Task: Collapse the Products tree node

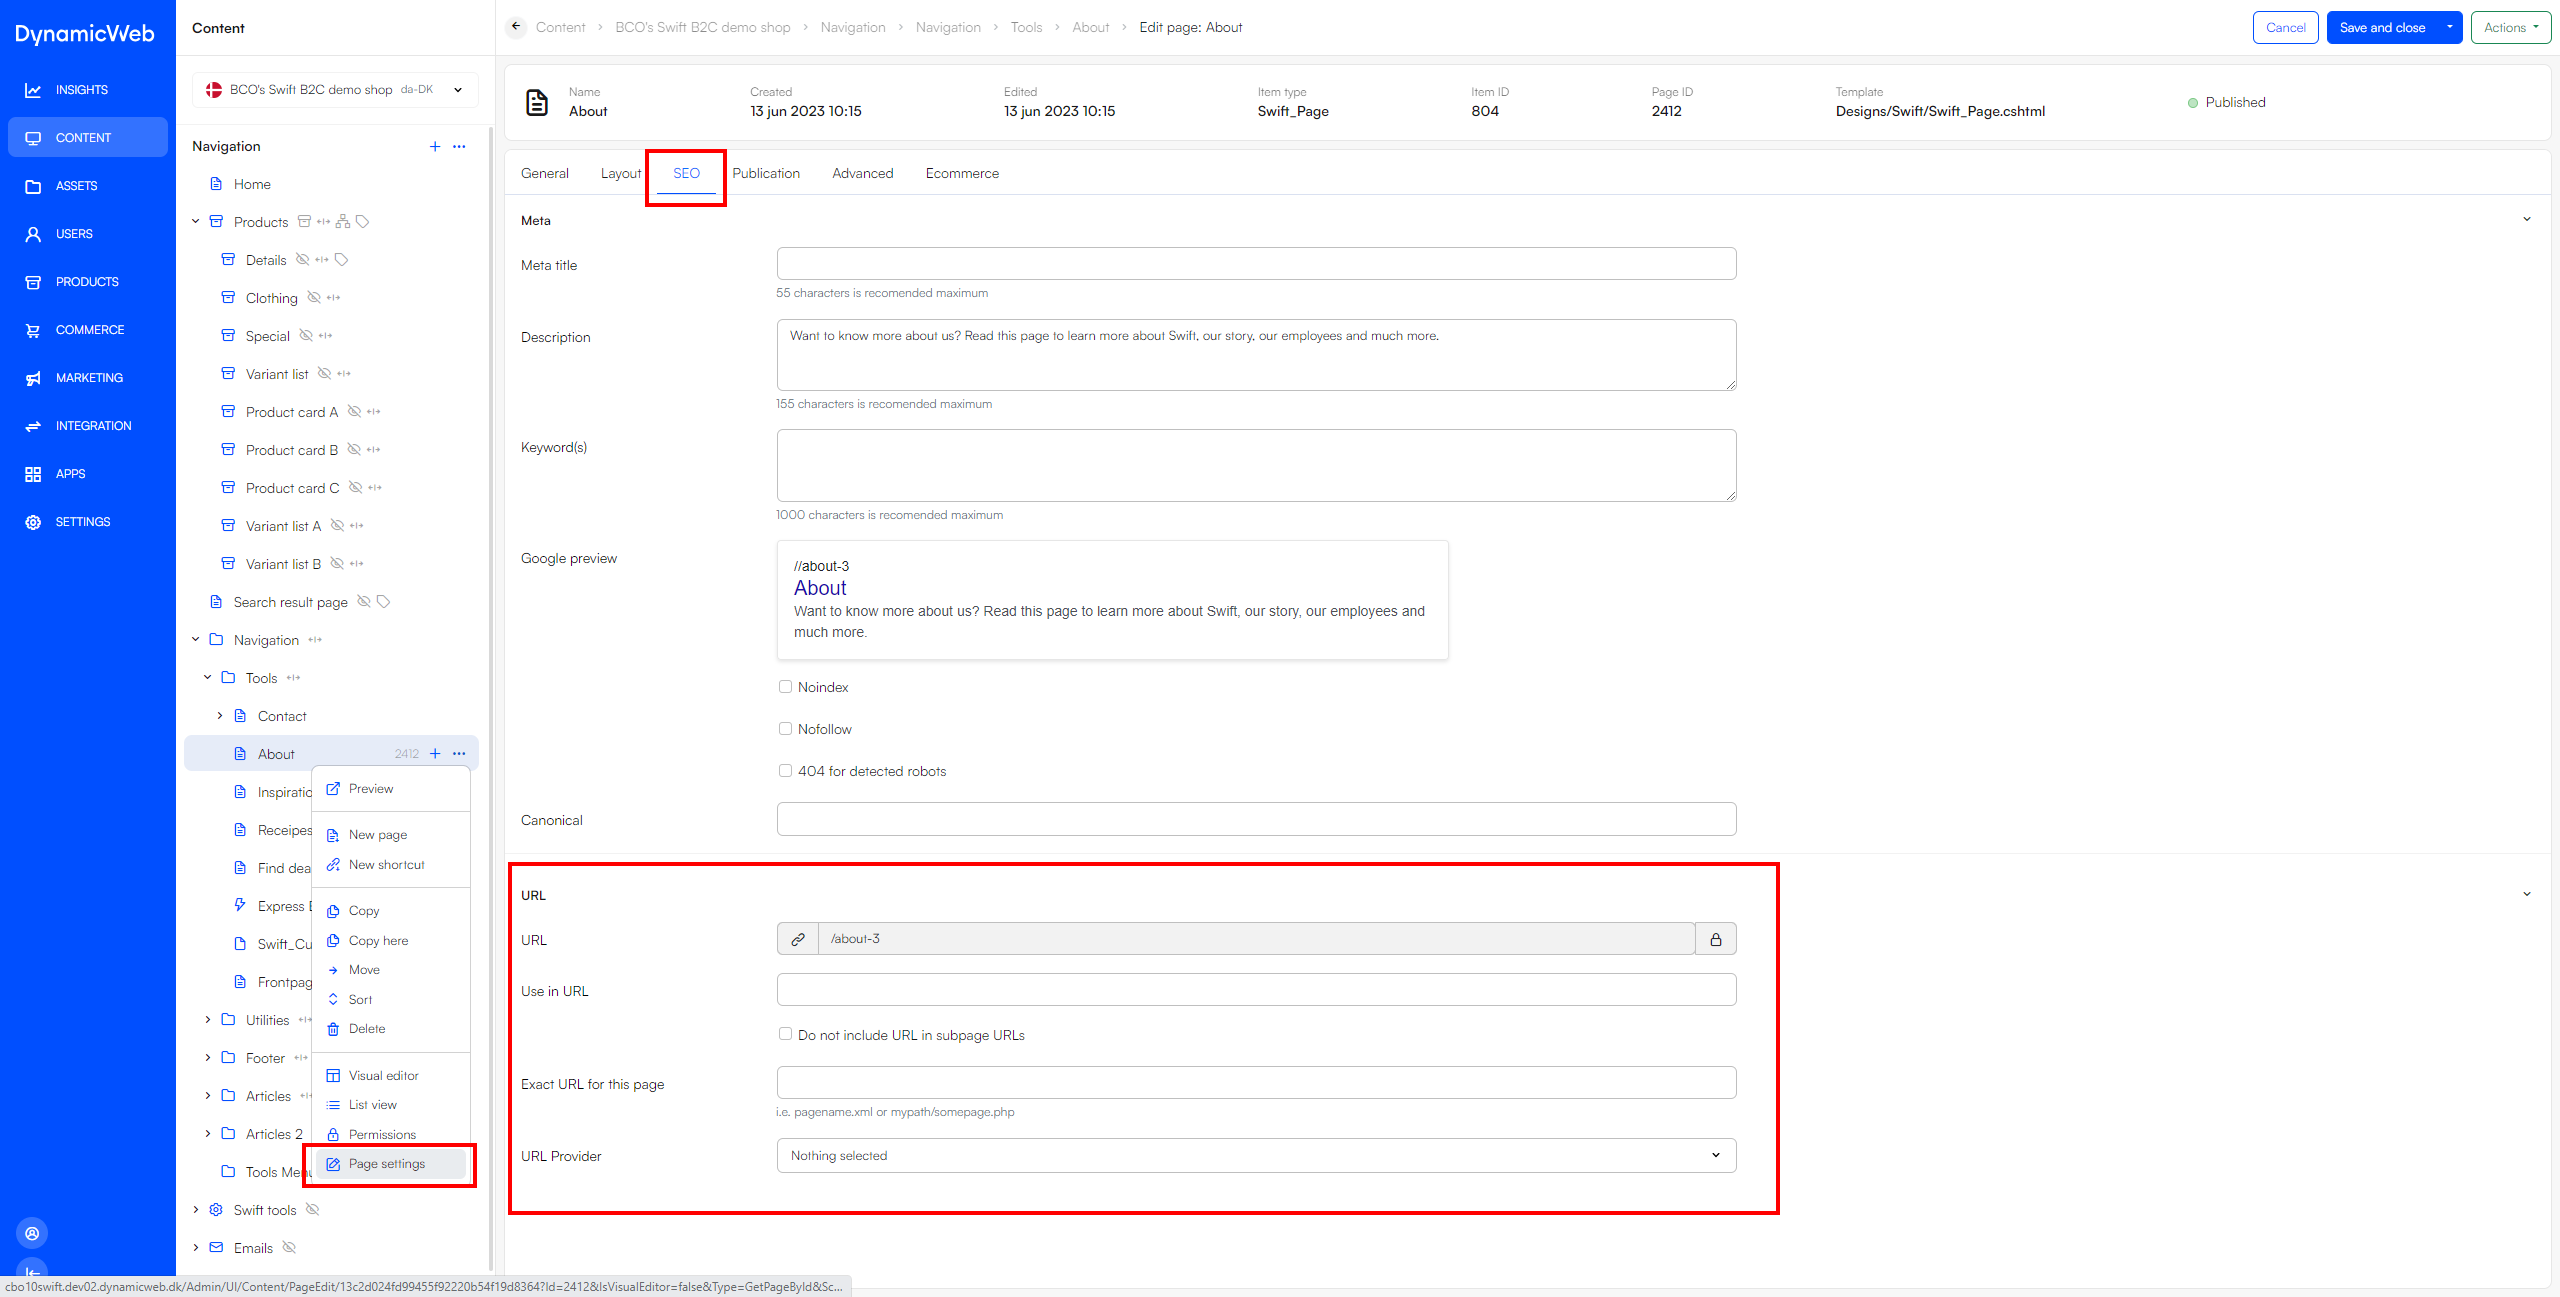Action: pos(196,222)
